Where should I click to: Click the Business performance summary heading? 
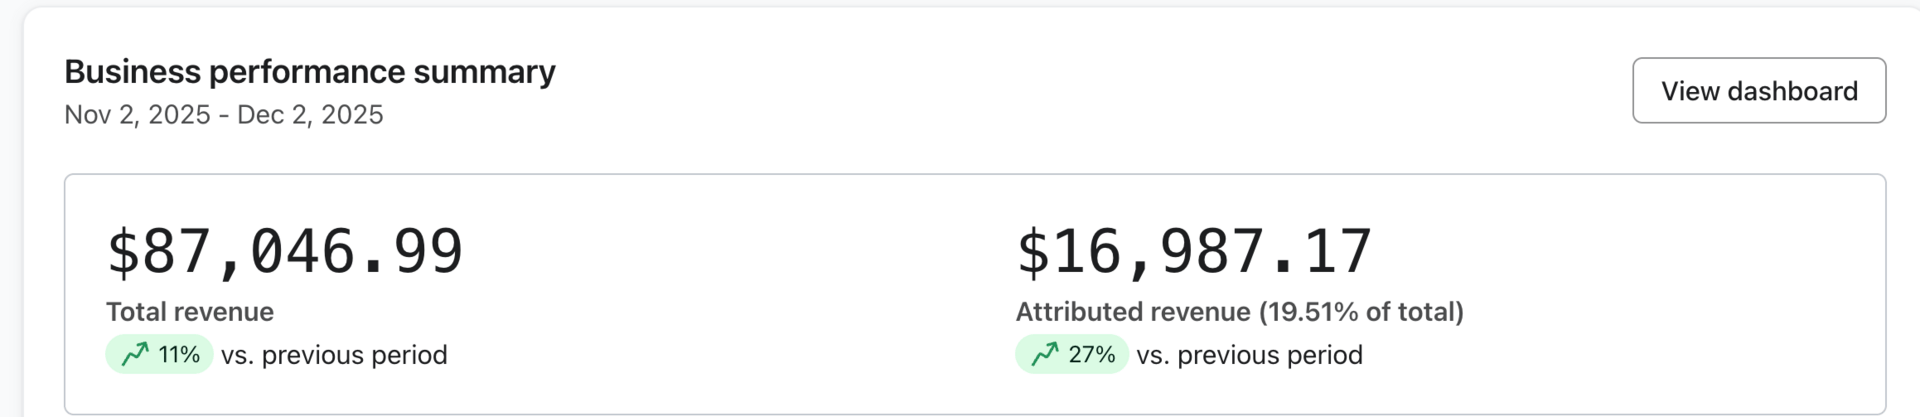tap(310, 72)
